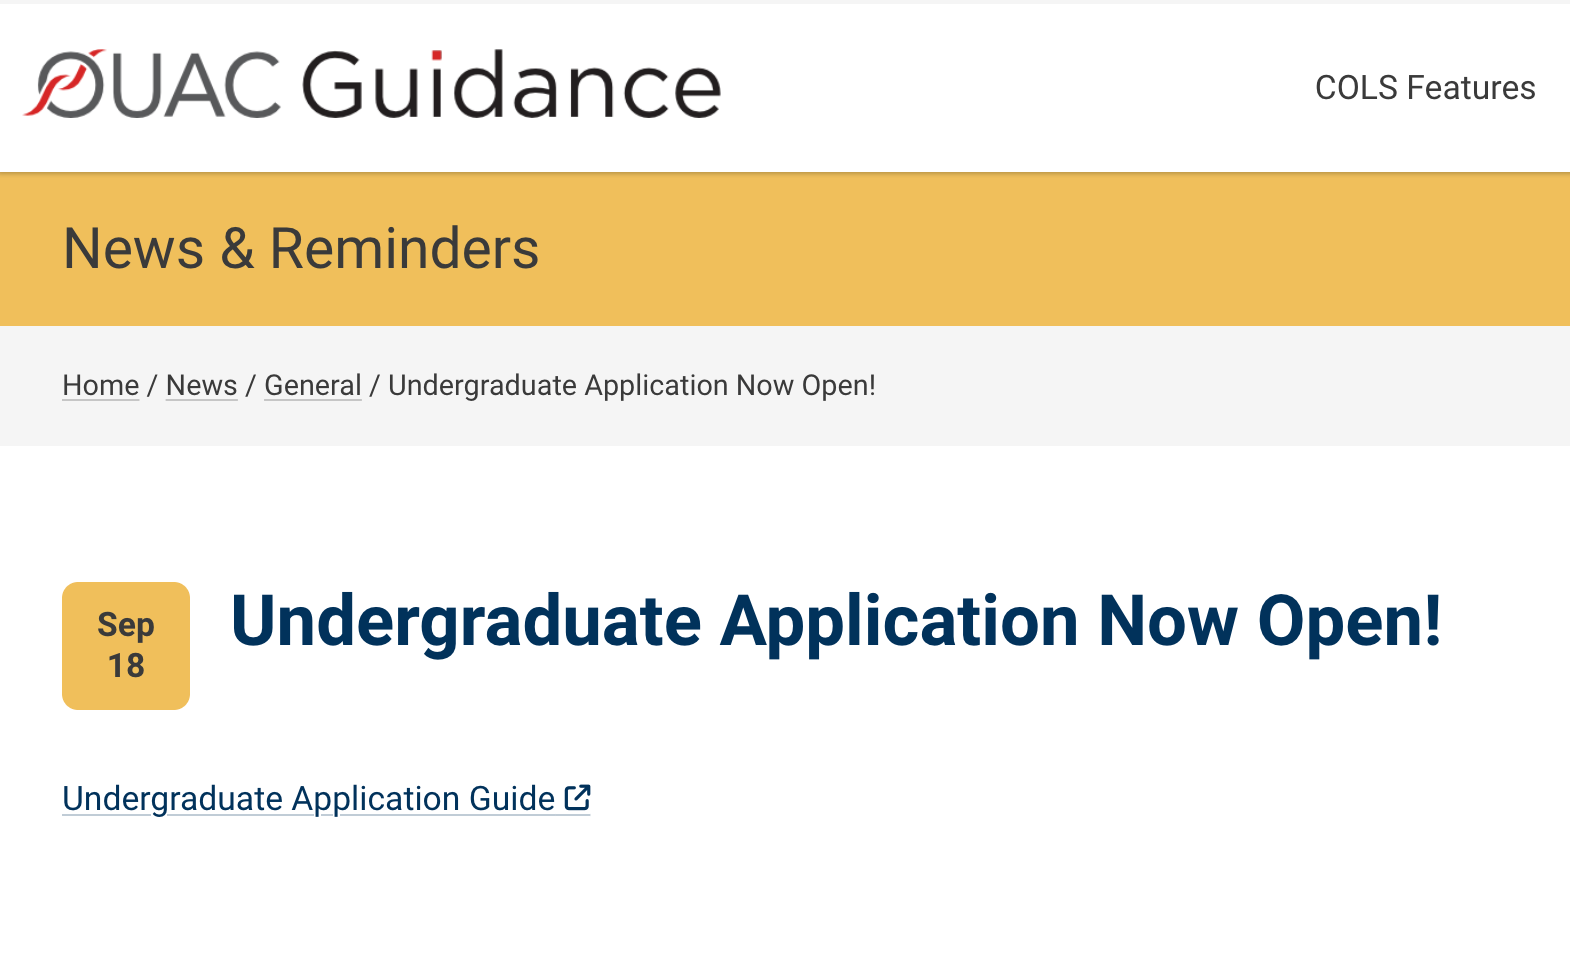Open the Undergraduate Application Guide link

coord(326,798)
